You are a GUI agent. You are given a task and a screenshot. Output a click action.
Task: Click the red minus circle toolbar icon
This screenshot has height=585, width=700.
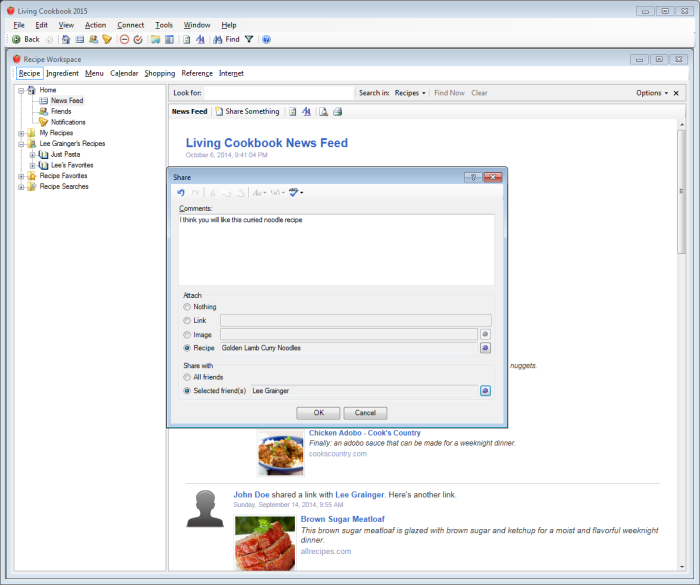click(x=125, y=39)
